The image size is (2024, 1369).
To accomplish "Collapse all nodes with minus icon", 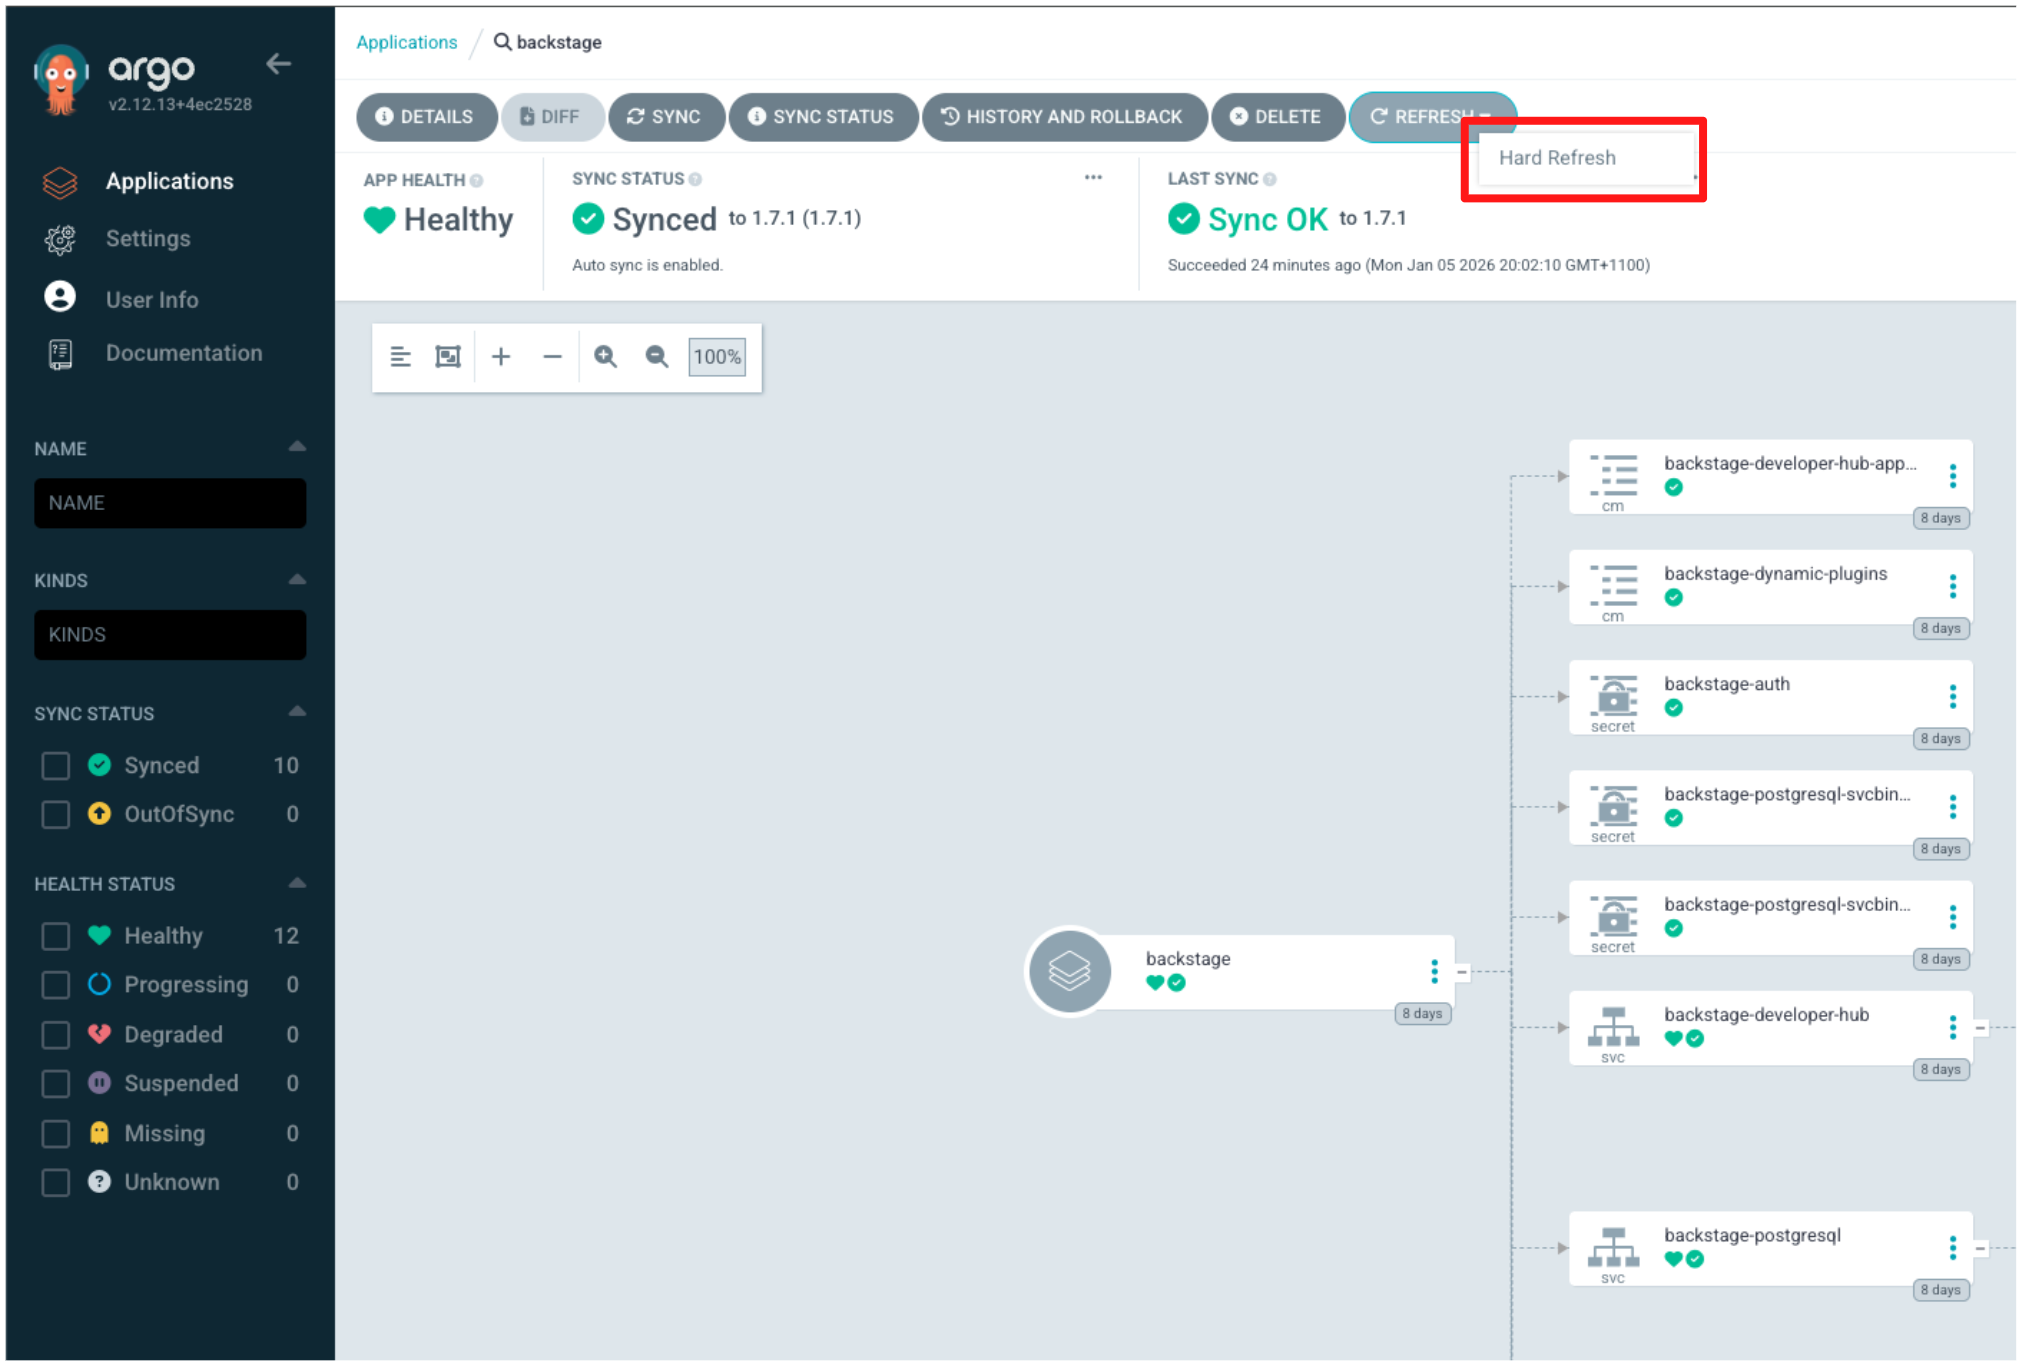I will [552, 357].
